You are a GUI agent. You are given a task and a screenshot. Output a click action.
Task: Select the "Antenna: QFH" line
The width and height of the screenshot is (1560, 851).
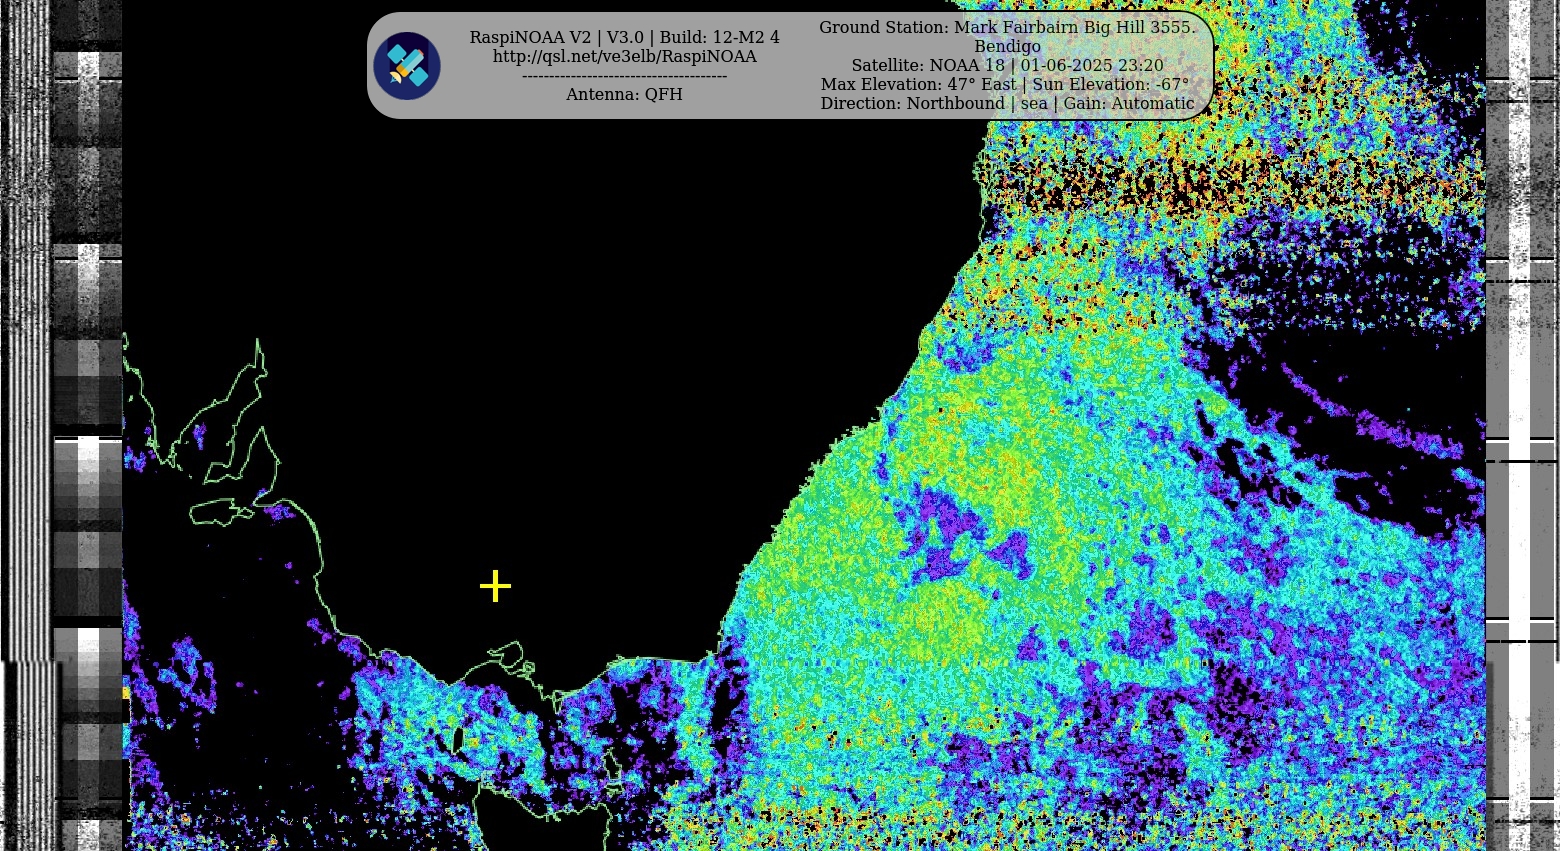pos(624,94)
